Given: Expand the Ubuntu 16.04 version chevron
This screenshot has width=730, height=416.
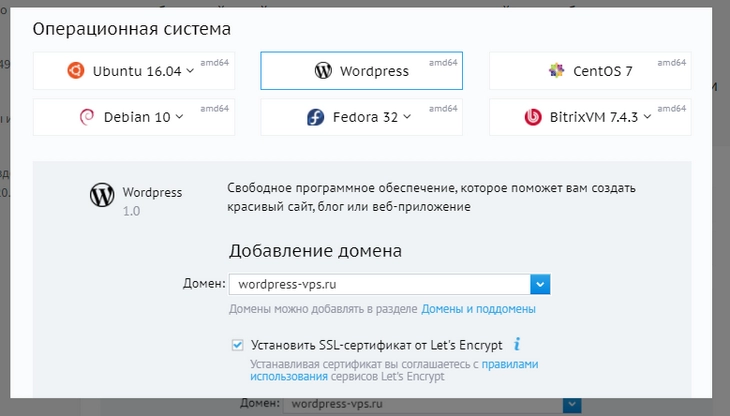Looking at the screenshot, I should pos(190,71).
